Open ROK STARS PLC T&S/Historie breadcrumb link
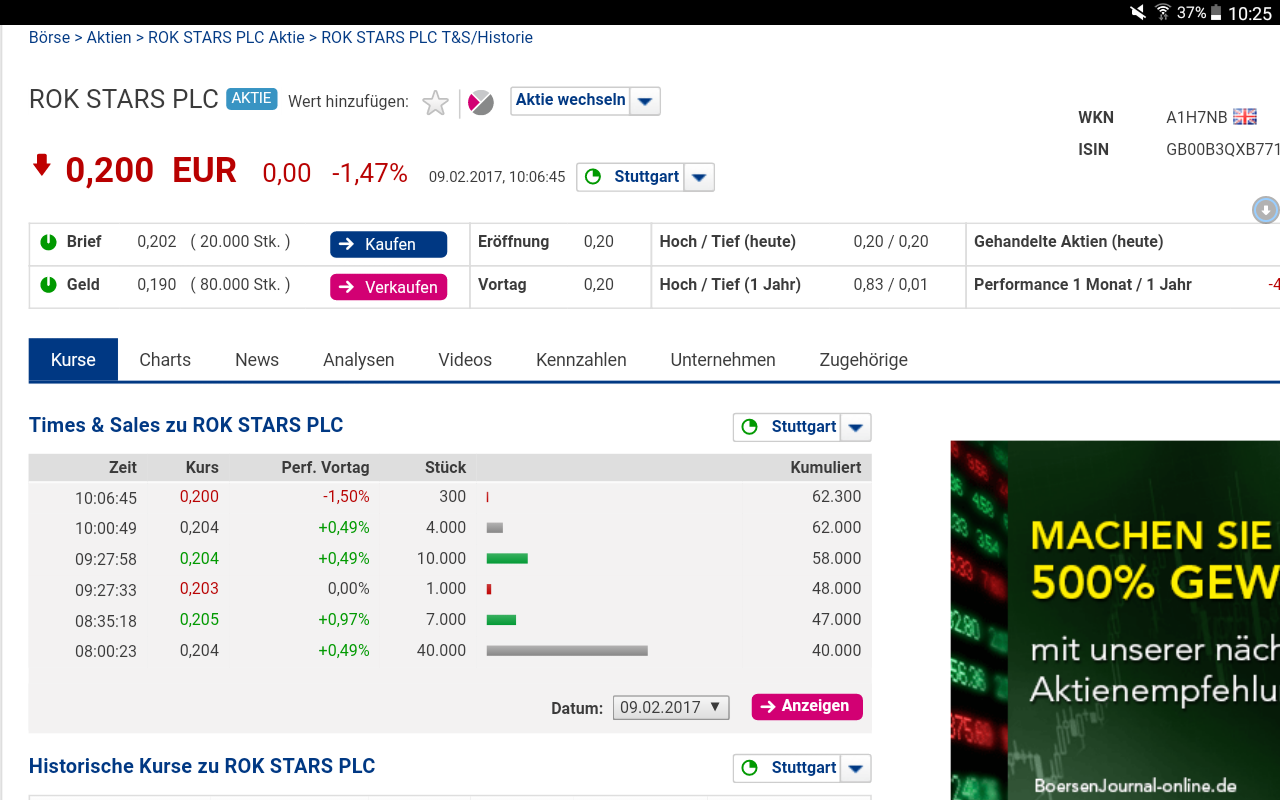This screenshot has height=800, width=1280. coord(427,38)
